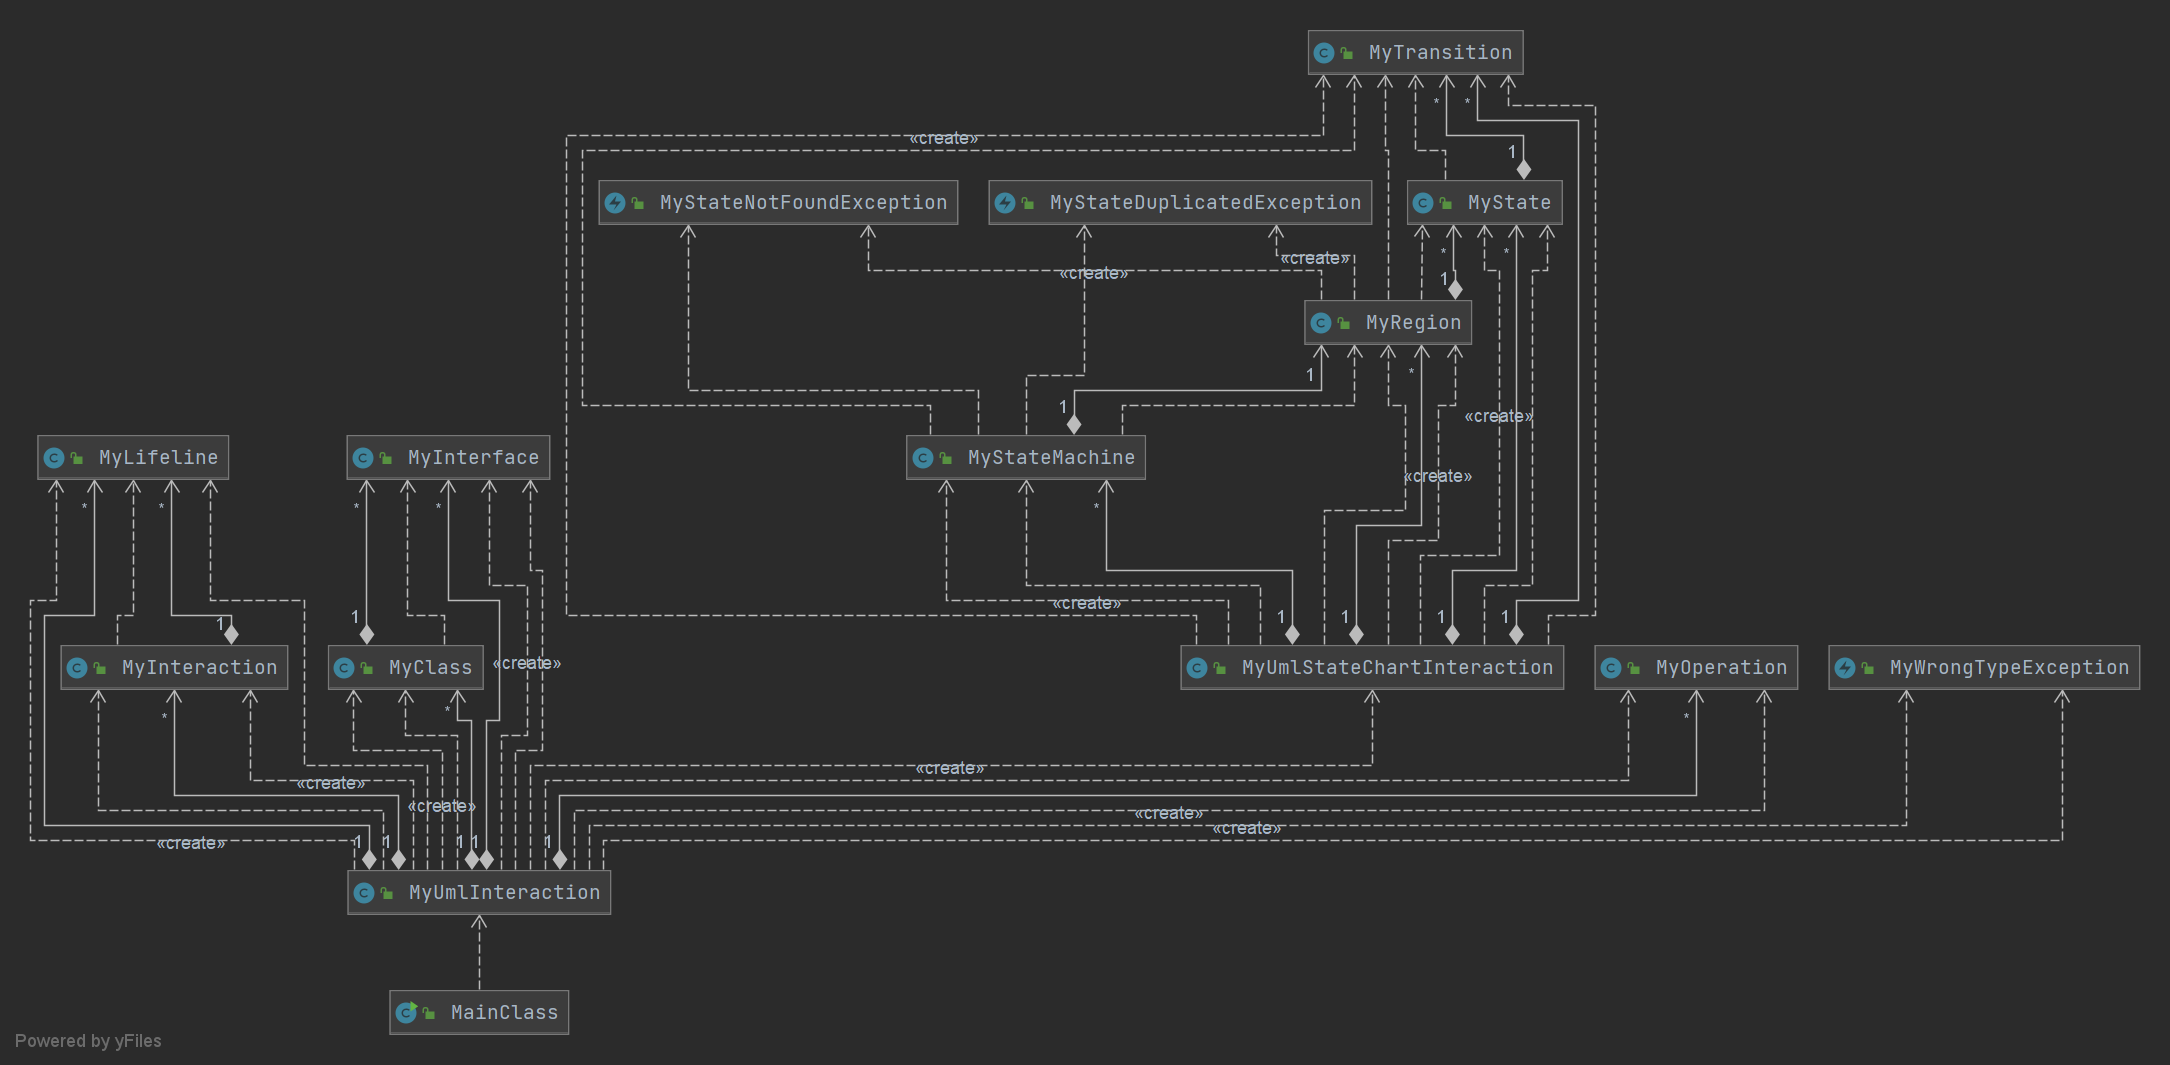This screenshot has height=1065, width=2170.
Task: Click the MyStateDuplicatedException exception icon
Action: [1005, 203]
